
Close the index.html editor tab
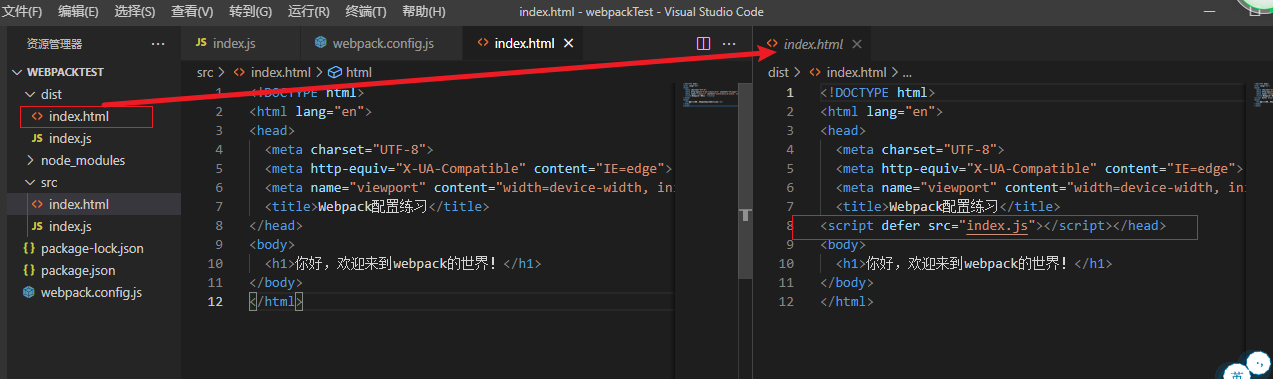[569, 44]
